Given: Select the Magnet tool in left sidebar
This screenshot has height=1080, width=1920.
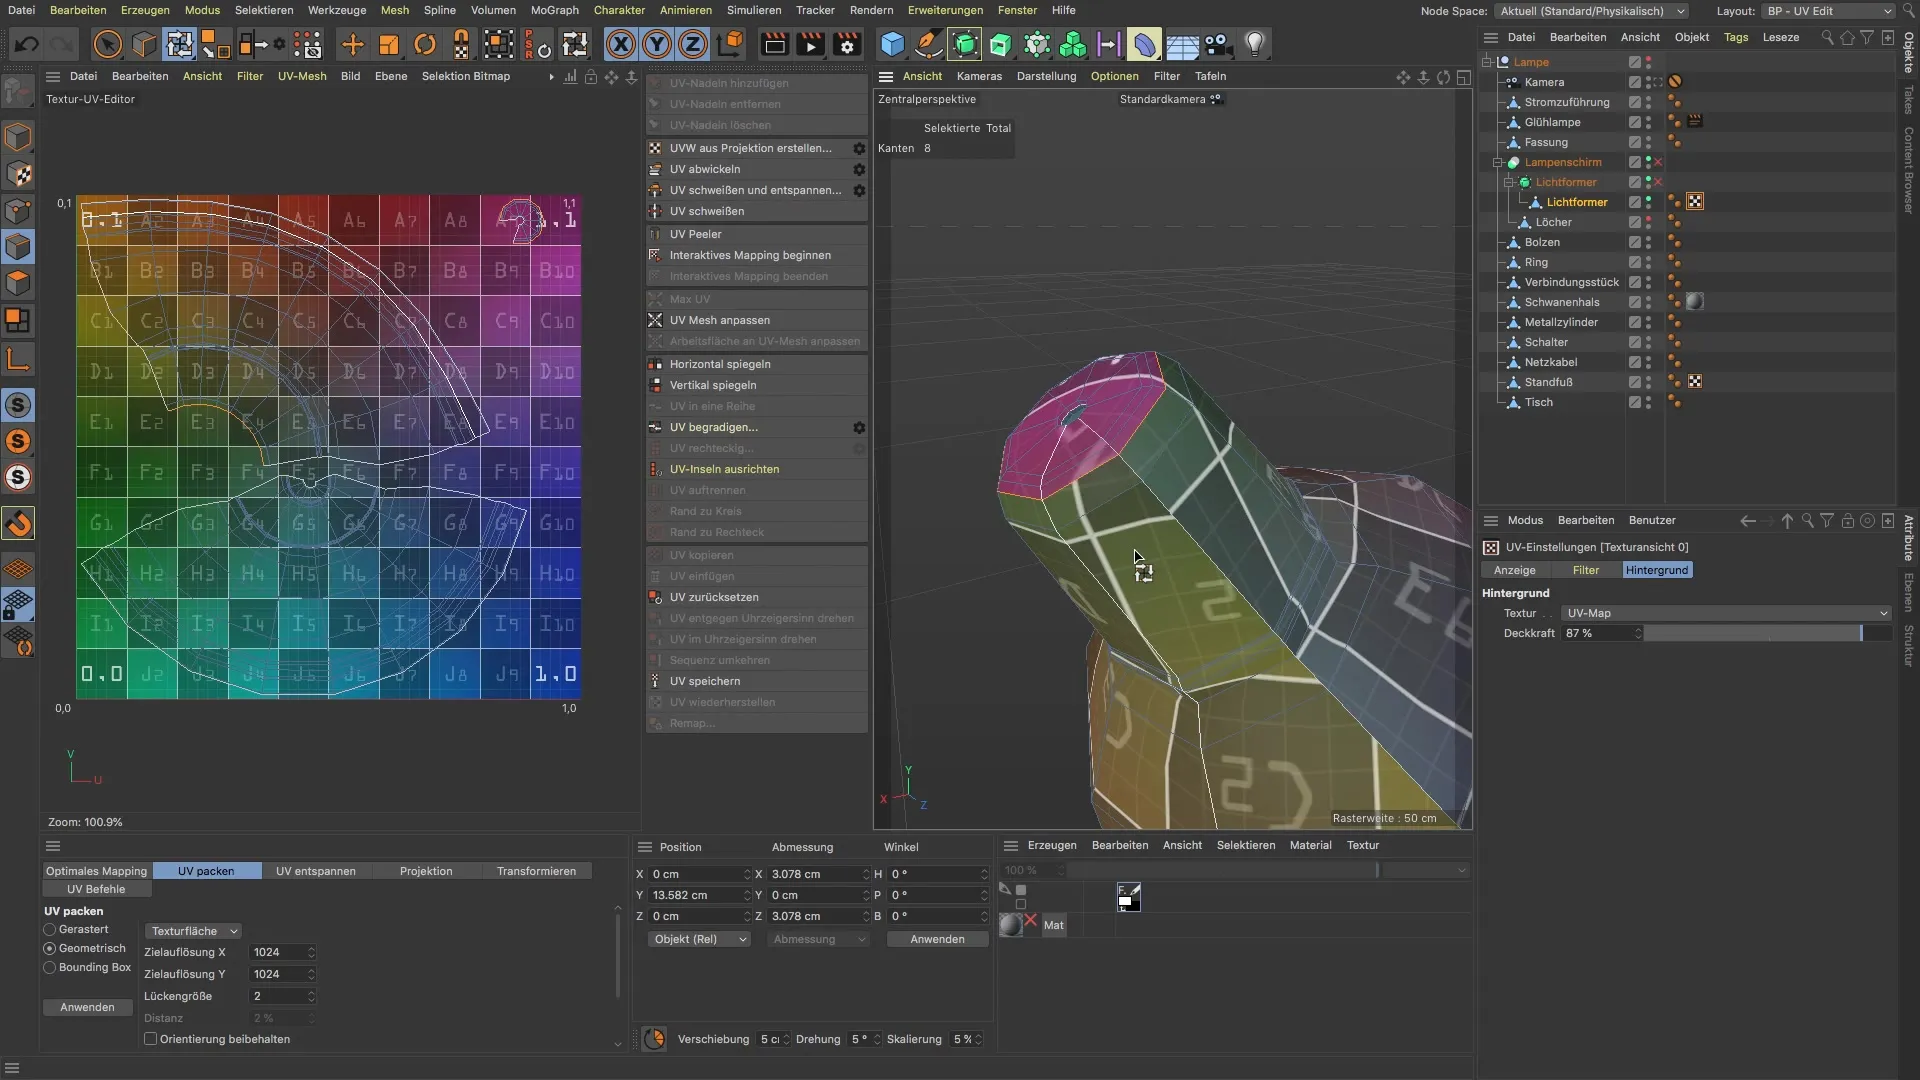Looking at the screenshot, I should coord(19,523).
